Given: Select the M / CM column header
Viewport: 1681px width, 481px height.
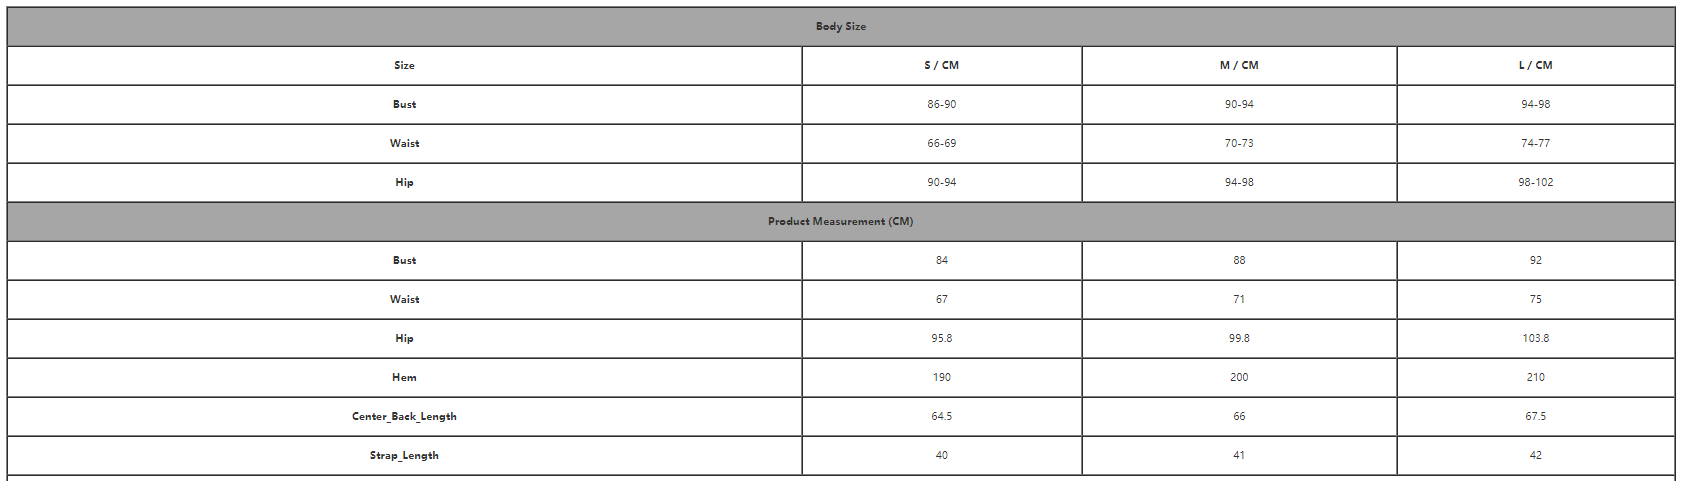Looking at the screenshot, I should click(x=1239, y=66).
